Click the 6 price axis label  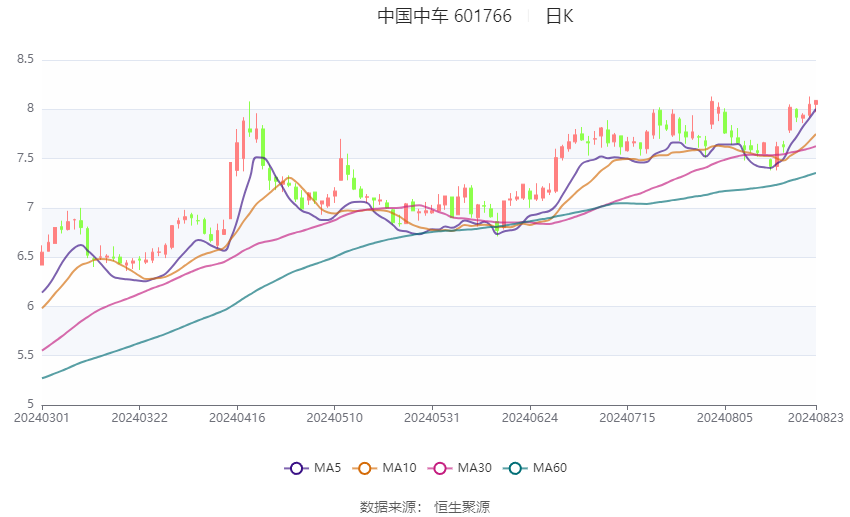(x=30, y=306)
